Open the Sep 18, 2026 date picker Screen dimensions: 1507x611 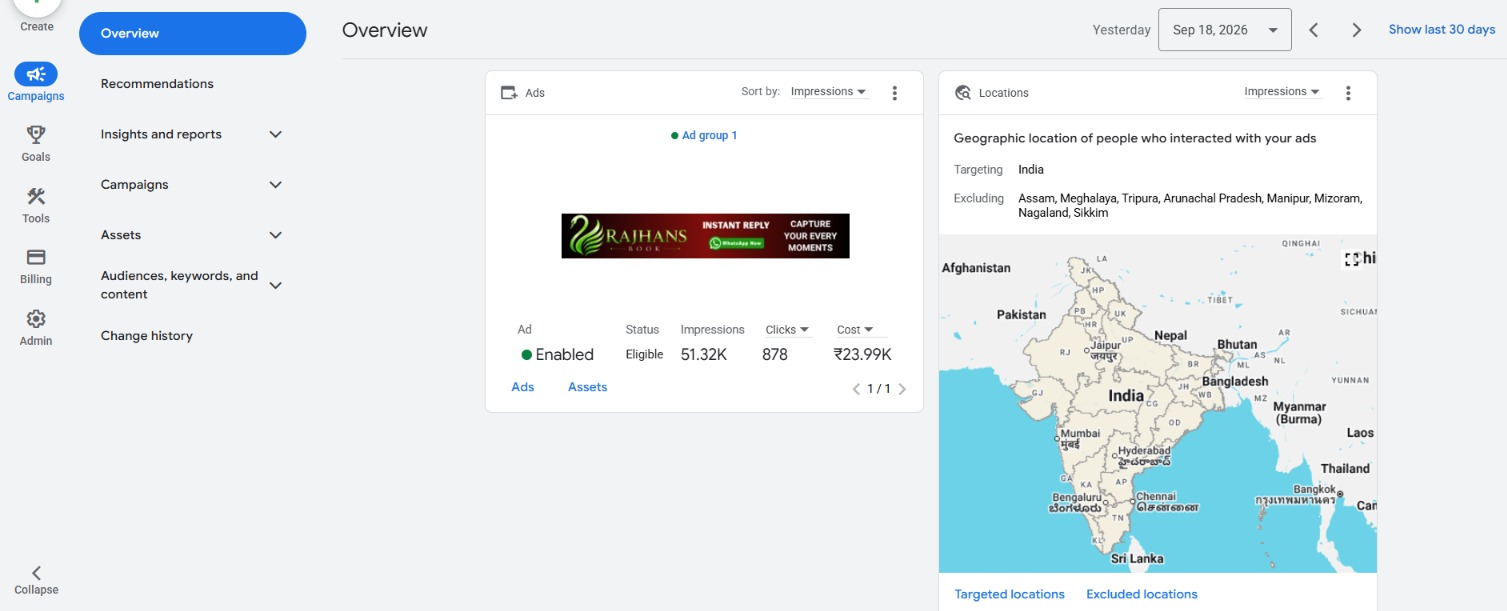pos(1225,30)
